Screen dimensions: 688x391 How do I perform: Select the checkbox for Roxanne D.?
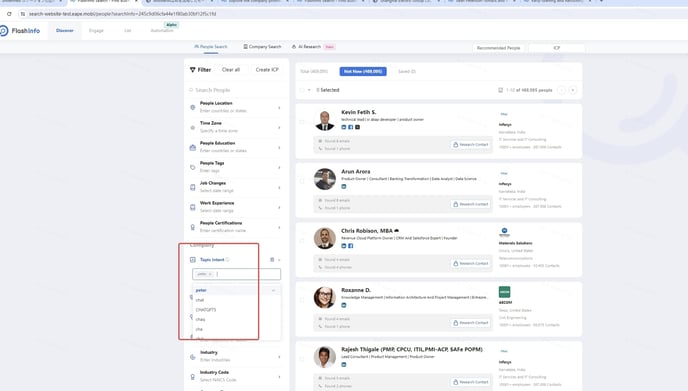302,300
